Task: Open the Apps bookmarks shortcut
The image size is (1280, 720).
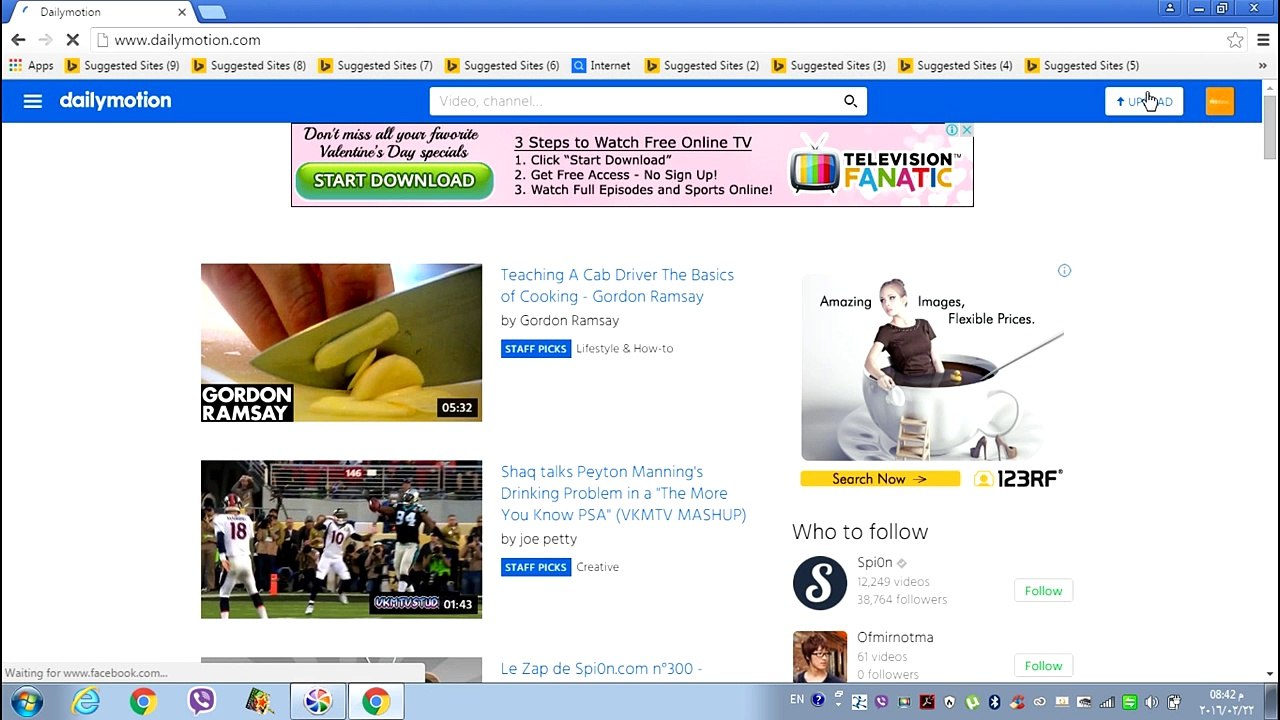Action: [31, 65]
